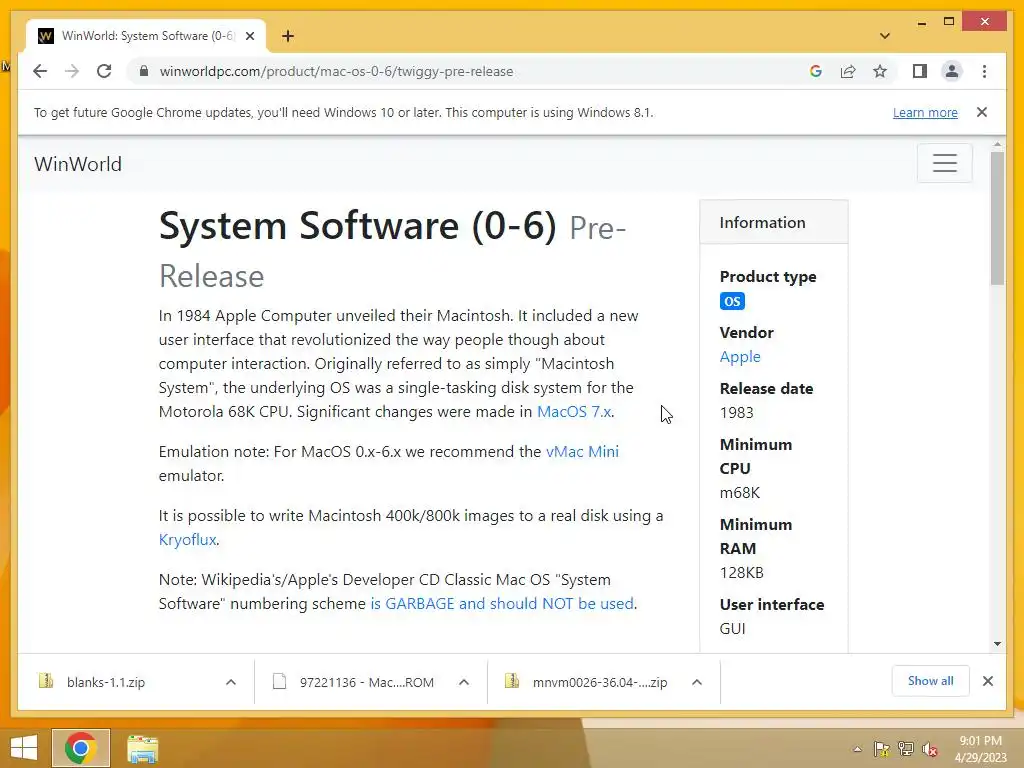Click the muted volume tray icon

click(930, 749)
